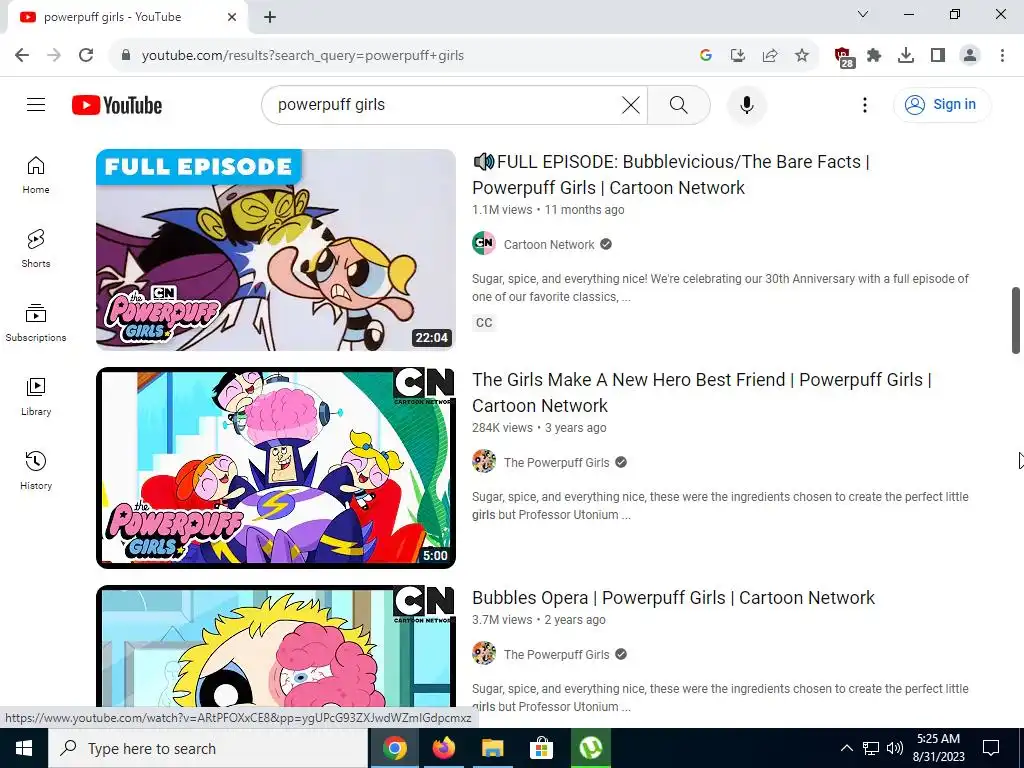Go to the YouTube logo homepage

click(x=117, y=105)
